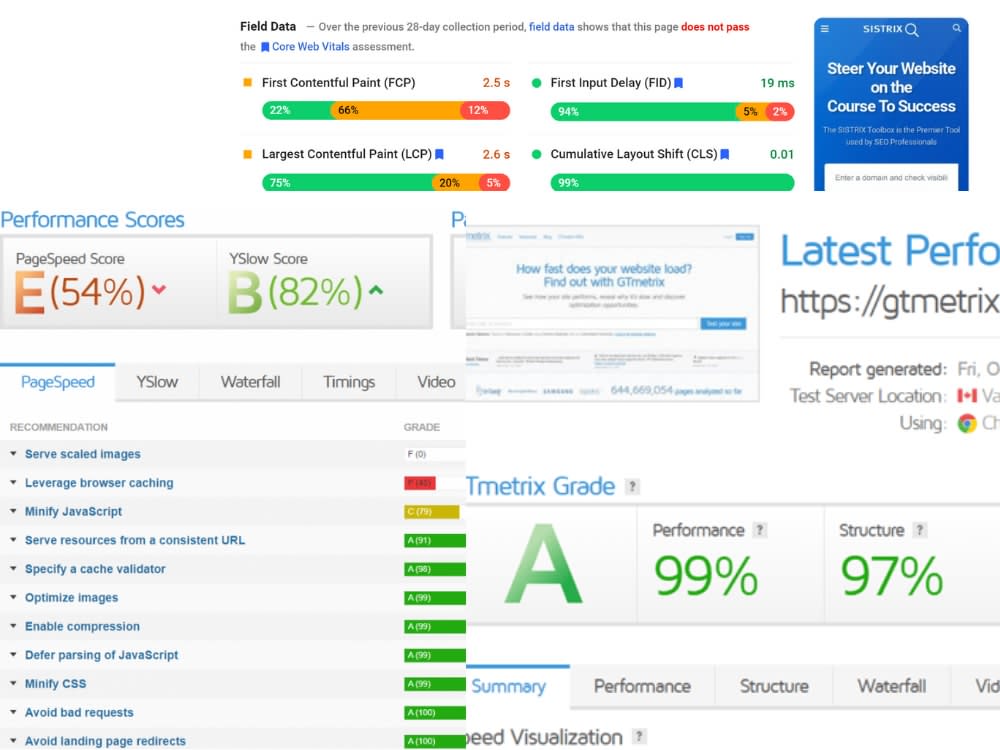Click the 99% Performance value
1000x750 pixels.
[x=706, y=575]
